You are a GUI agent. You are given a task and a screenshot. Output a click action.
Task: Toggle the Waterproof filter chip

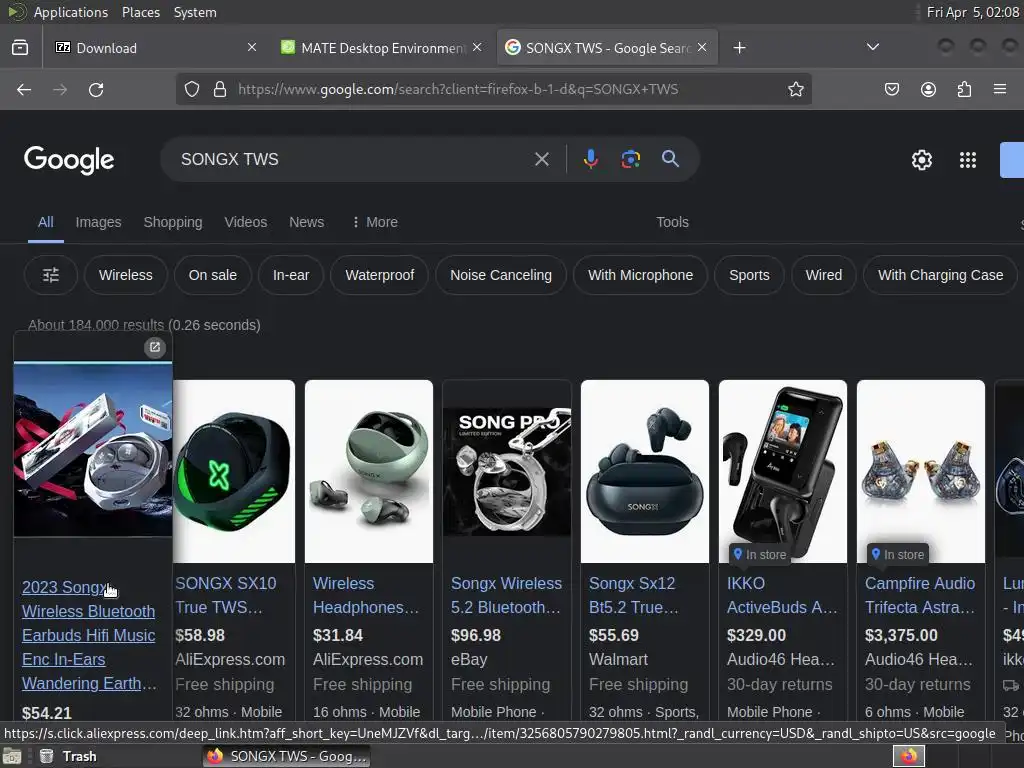(x=379, y=275)
